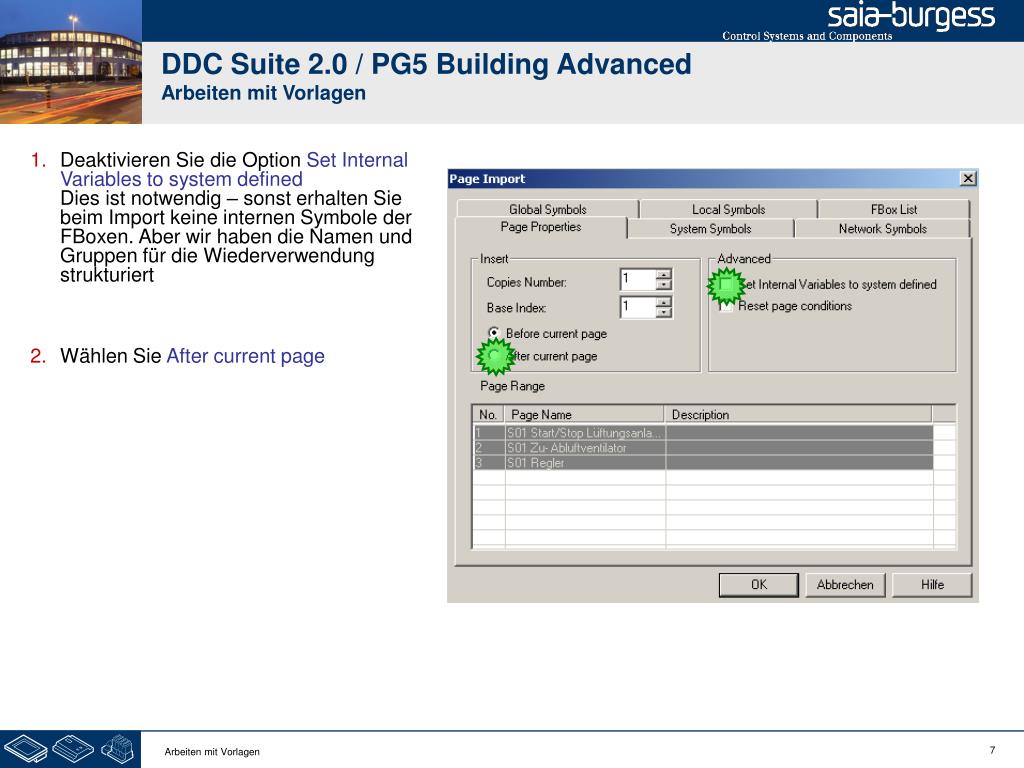Select row S01 Regler
Viewport: 1024px width, 768px height.
pos(703,462)
